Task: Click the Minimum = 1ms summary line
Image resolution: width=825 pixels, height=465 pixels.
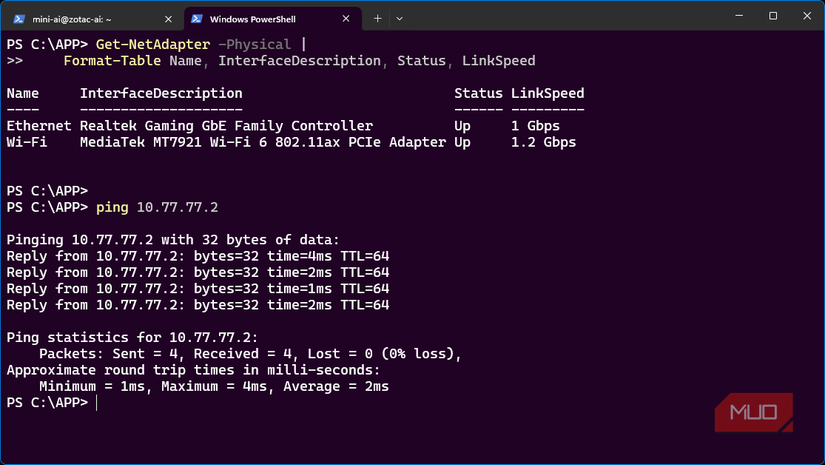Action: [214, 386]
